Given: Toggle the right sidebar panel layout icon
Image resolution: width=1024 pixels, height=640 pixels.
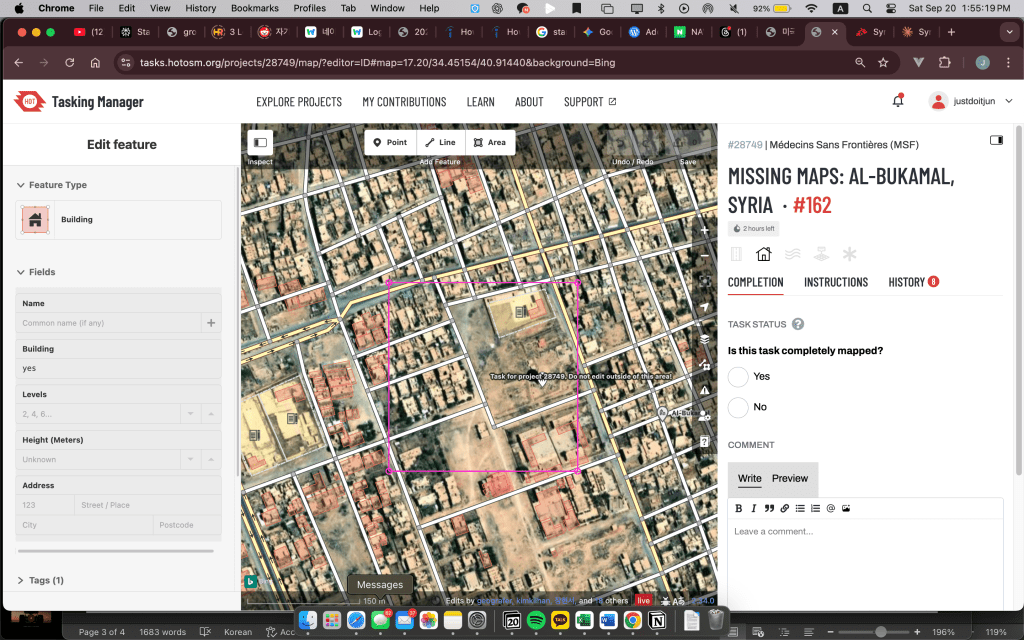Looking at the screenshot, I should [996, 141].
